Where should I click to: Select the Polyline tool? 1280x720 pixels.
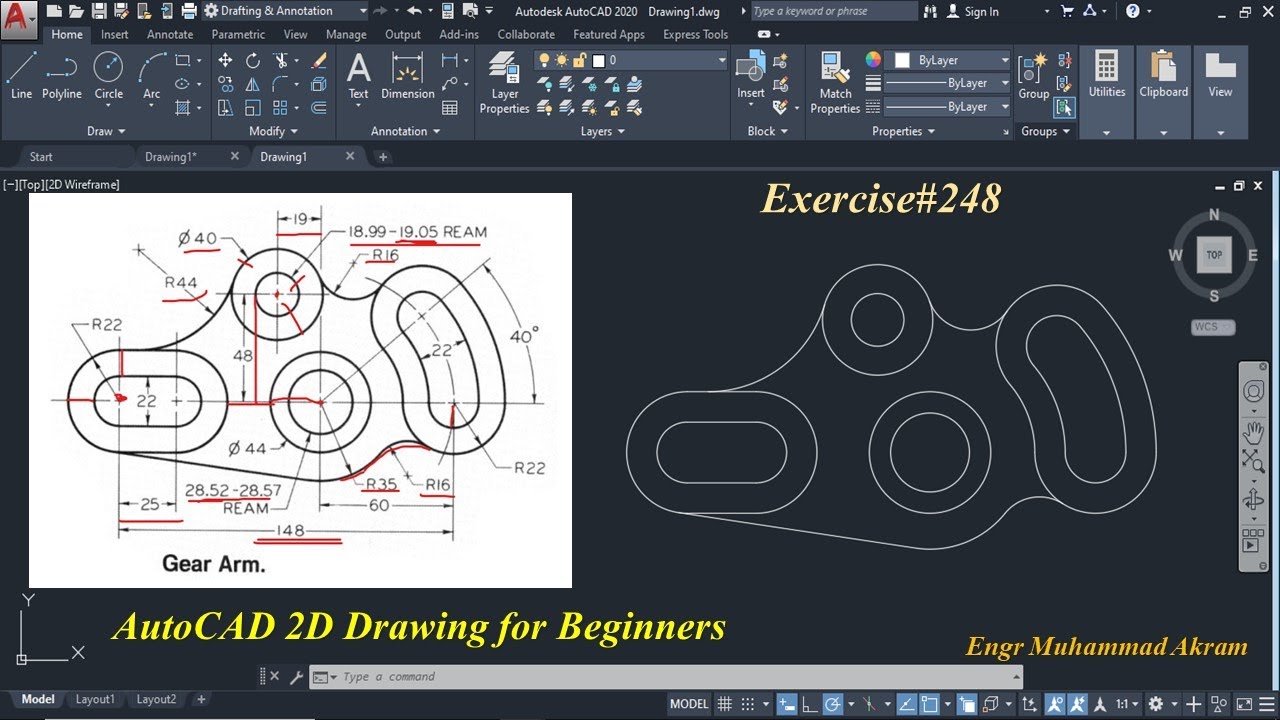61,77
